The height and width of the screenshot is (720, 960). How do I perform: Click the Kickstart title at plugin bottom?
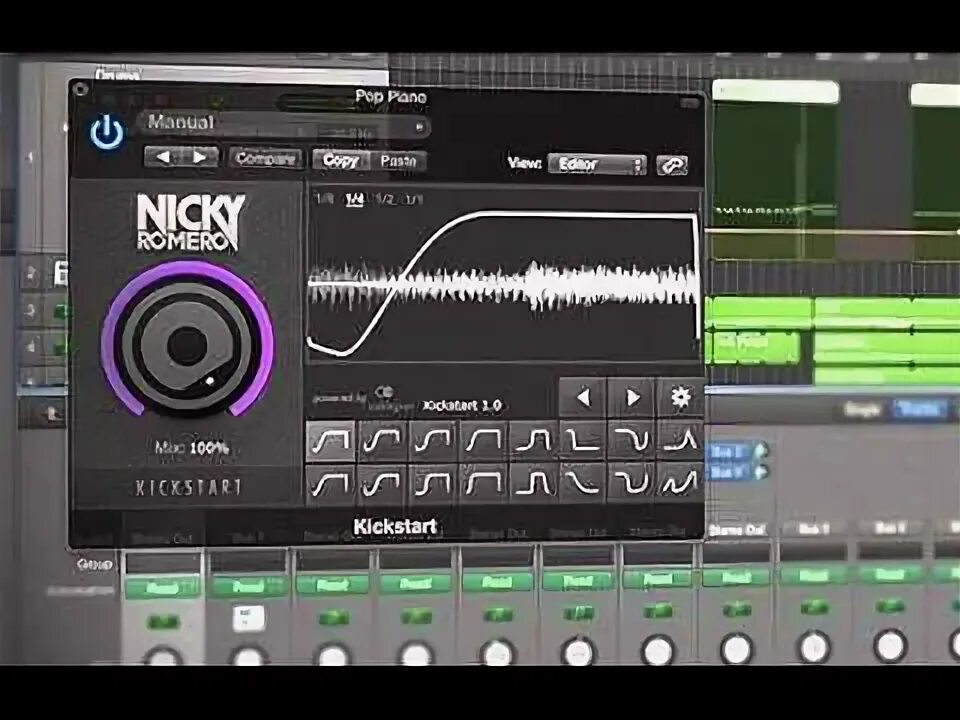[x=396, y=527]
